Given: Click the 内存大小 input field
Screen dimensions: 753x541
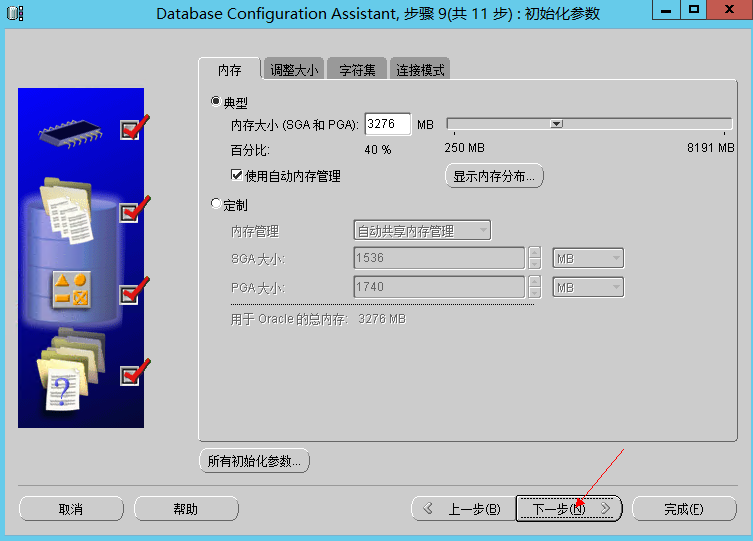Looking at the screenshot, I should coord(388,124).
